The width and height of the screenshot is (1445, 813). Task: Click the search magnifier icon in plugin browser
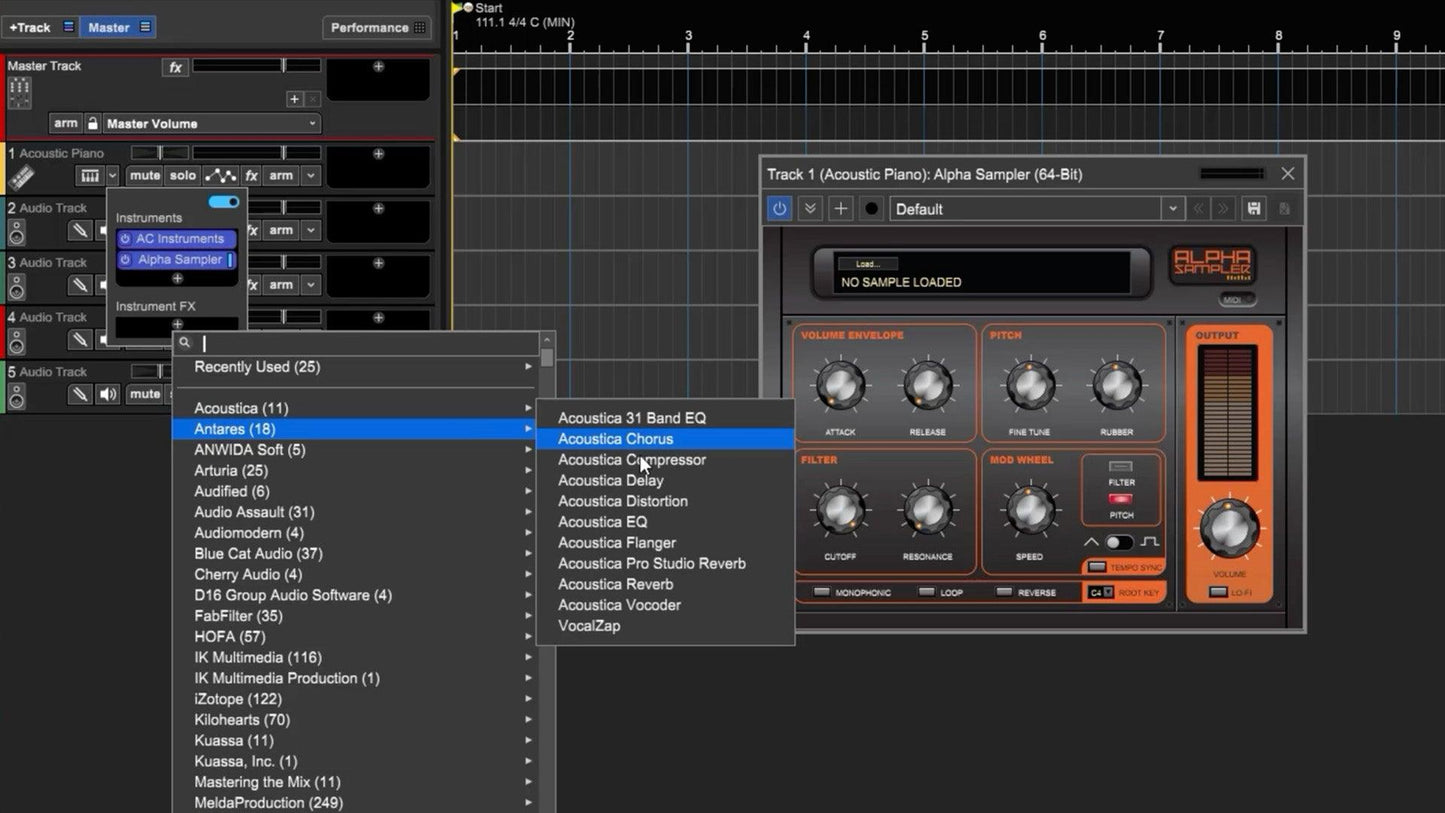click(x=185, y=342)
